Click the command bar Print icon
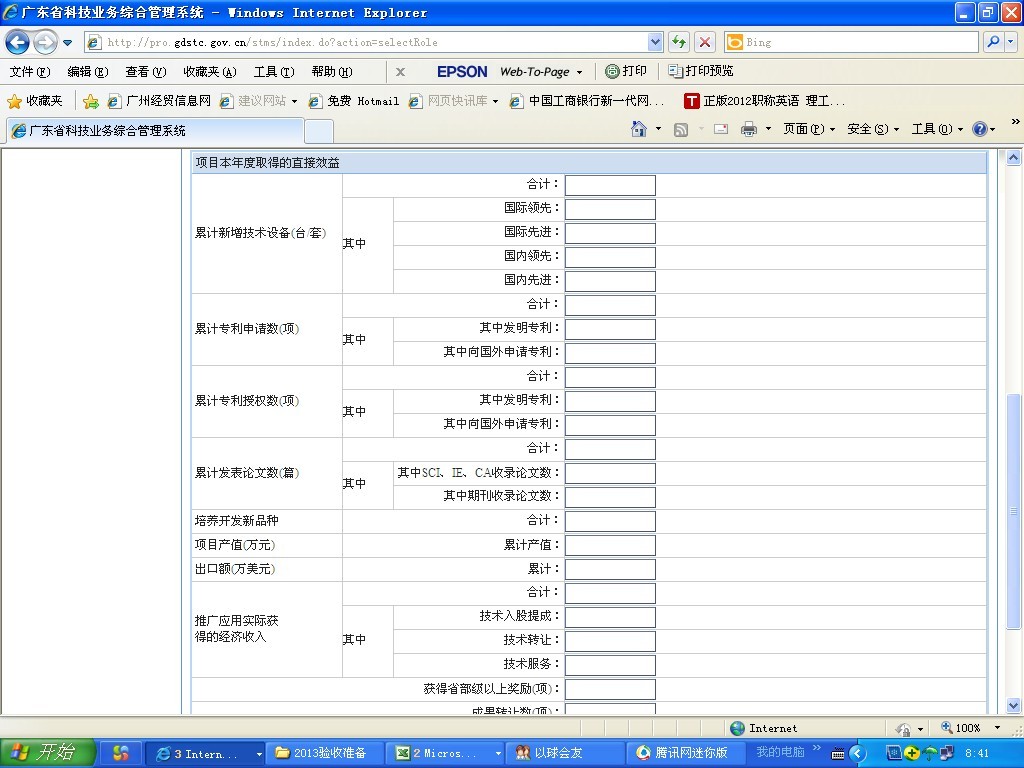The height and width of the screenshot is (768, 1024). pyautogui.click(x=748, y=129)
